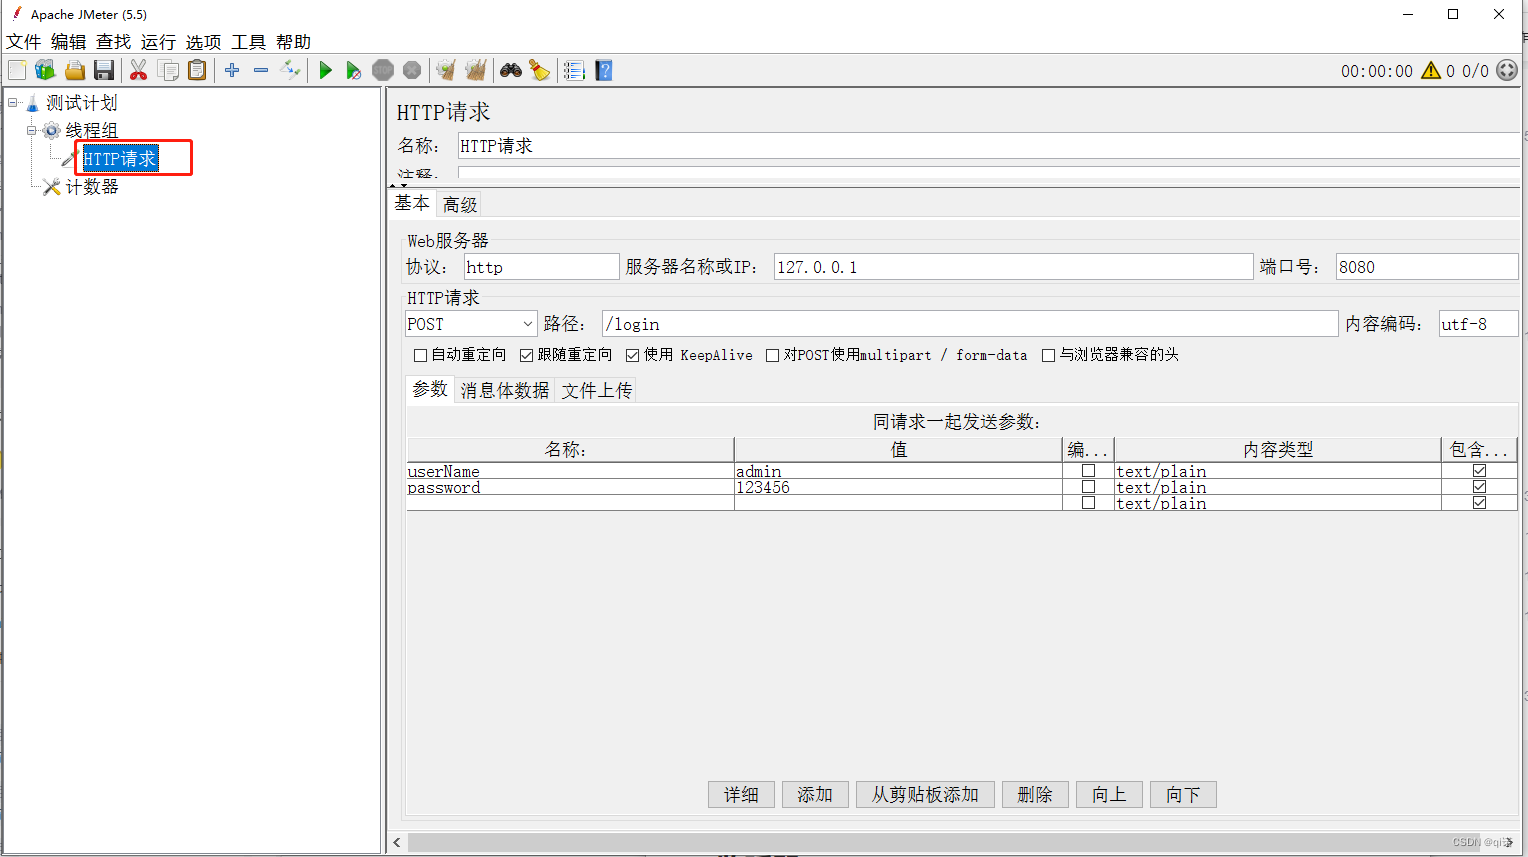
Task: Click the blue minus Collapse All icon
Action: point(261,70)
